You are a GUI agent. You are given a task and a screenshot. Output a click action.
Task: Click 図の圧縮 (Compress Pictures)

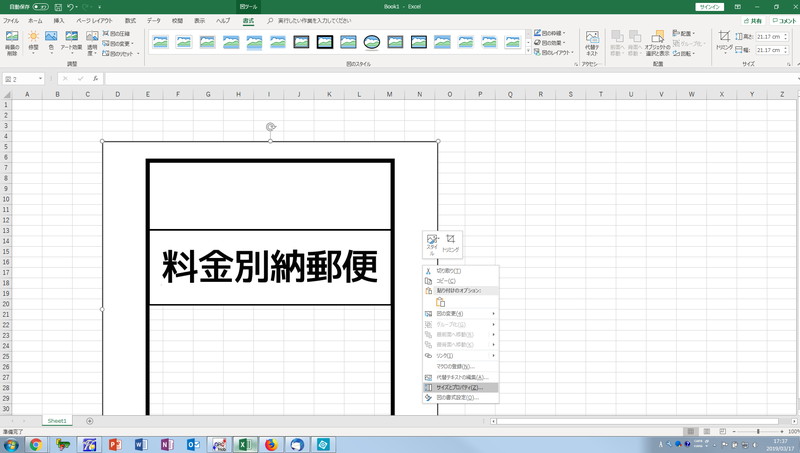coord(116,34)
